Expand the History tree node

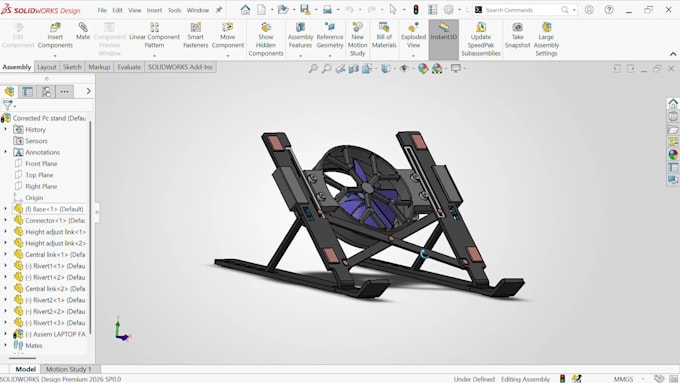(6, 129)
